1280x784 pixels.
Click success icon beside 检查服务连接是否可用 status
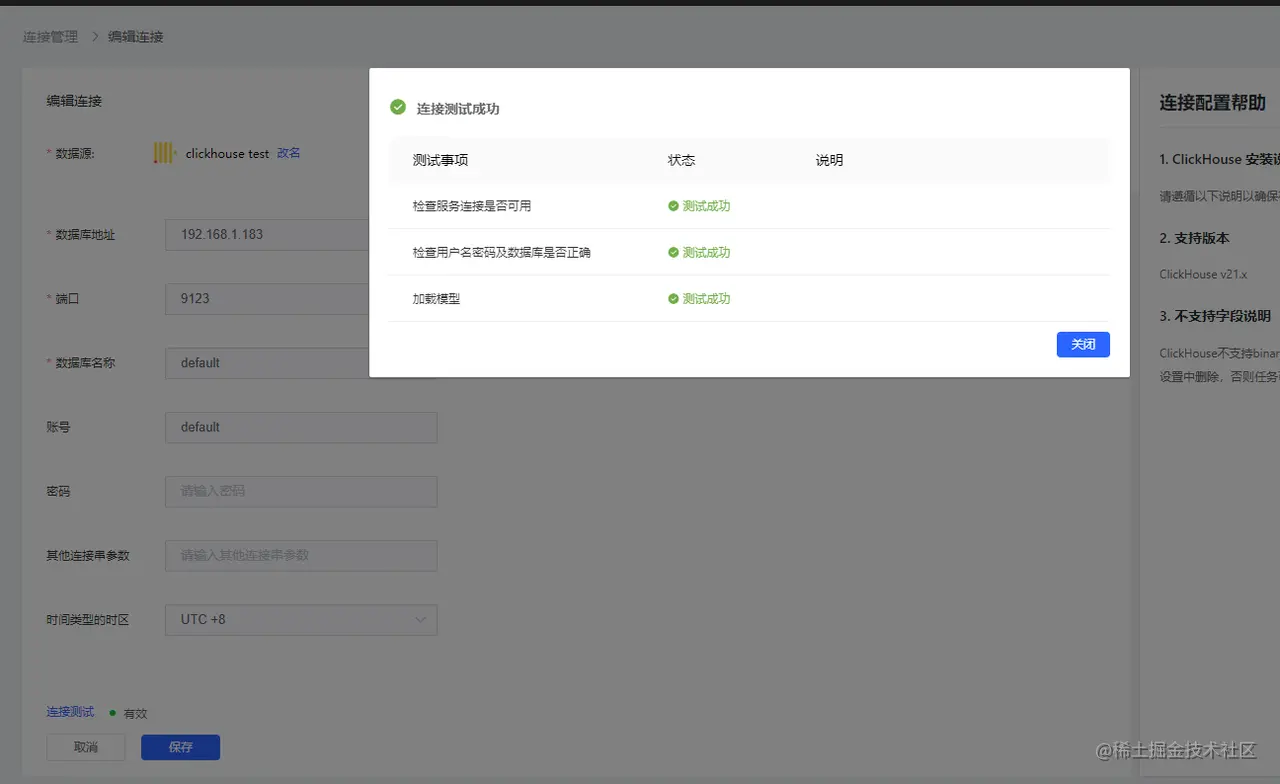coord(674,206)
